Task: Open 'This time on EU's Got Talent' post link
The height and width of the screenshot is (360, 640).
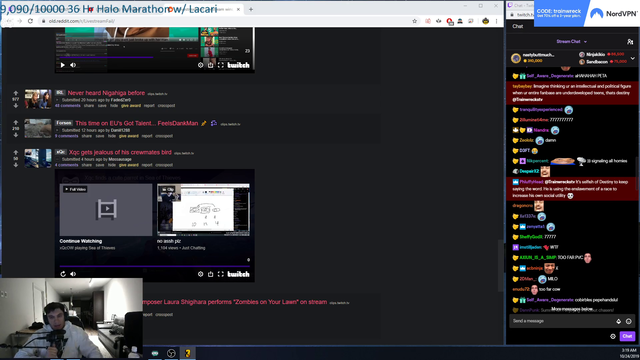Action: [x=136, y=123]
